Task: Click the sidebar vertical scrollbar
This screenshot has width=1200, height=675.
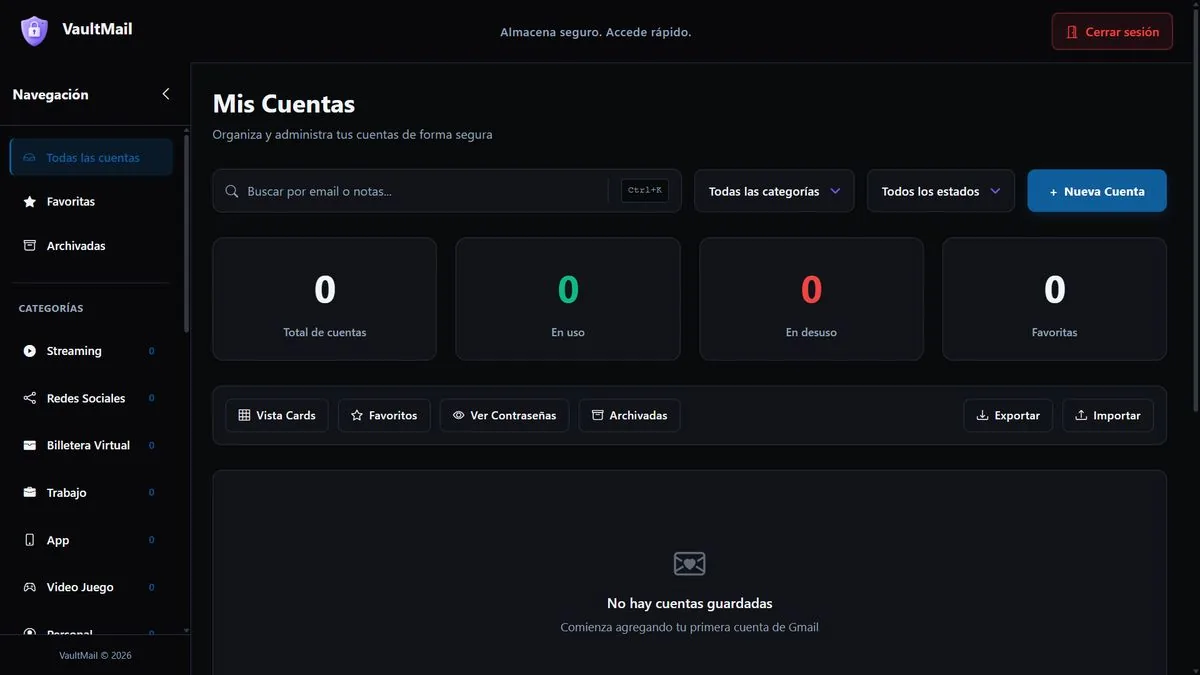Action: 186,231
